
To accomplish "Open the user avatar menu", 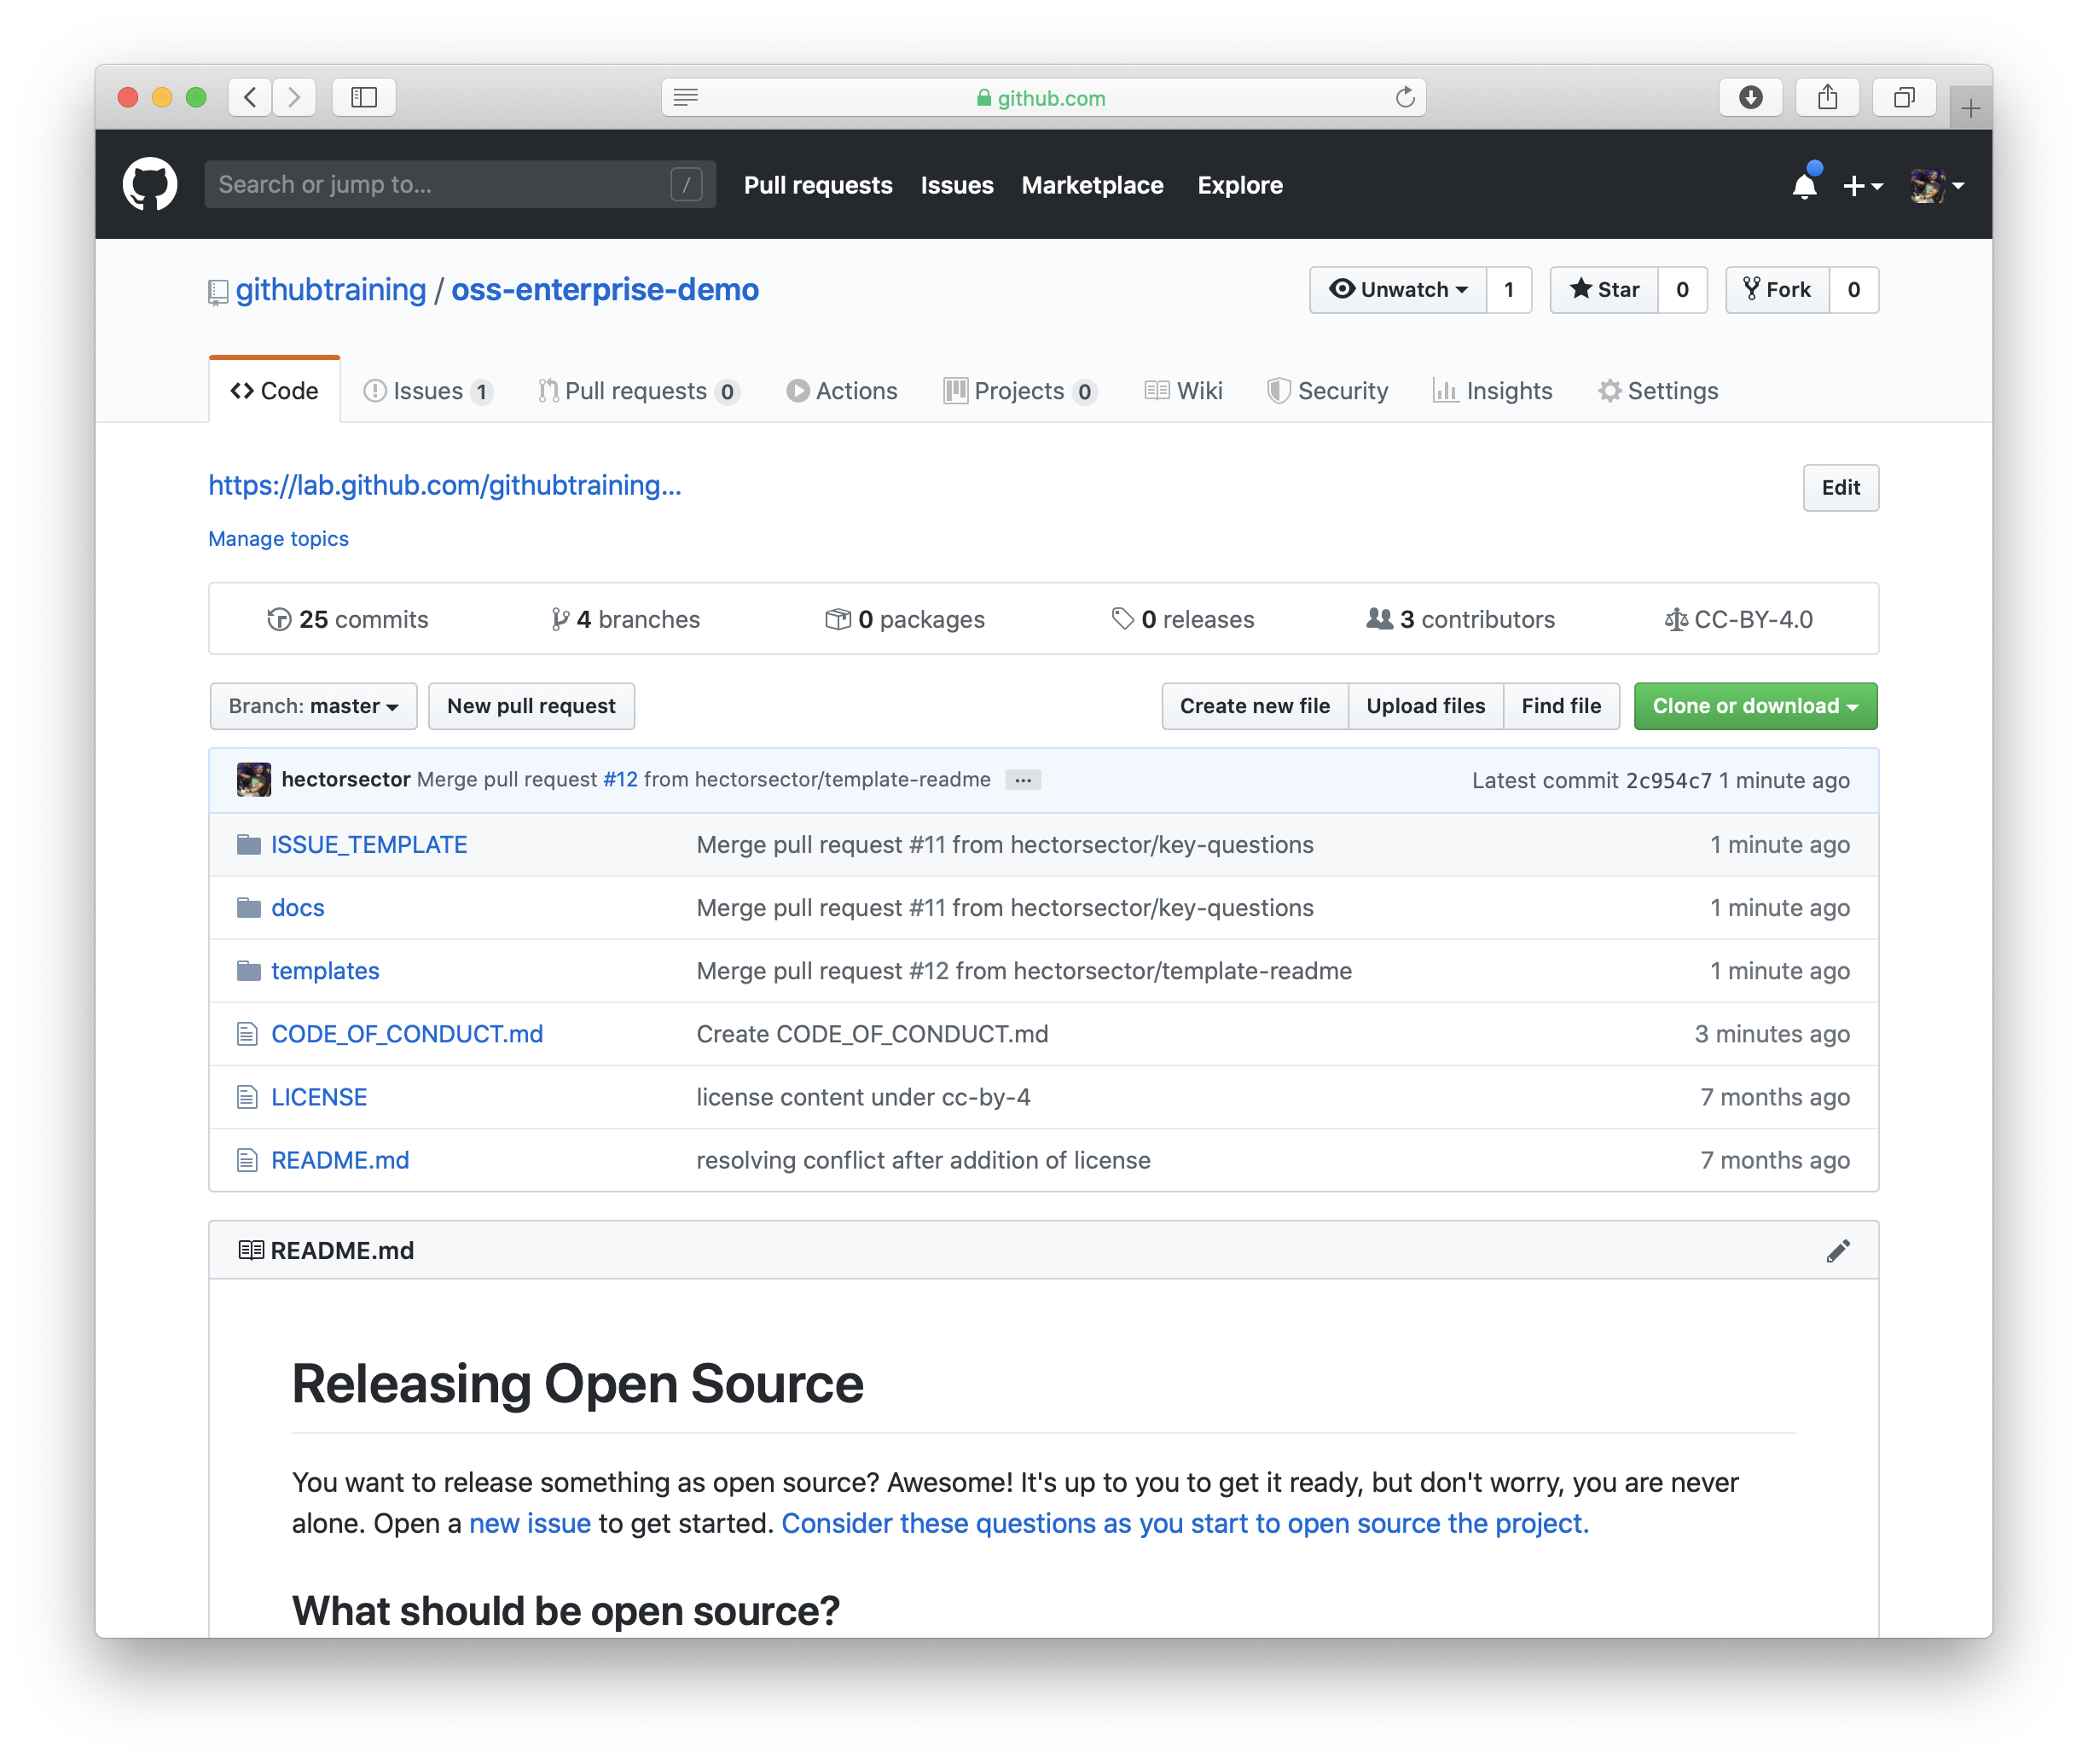I will pyautogui.click(x=1937, y=185).
